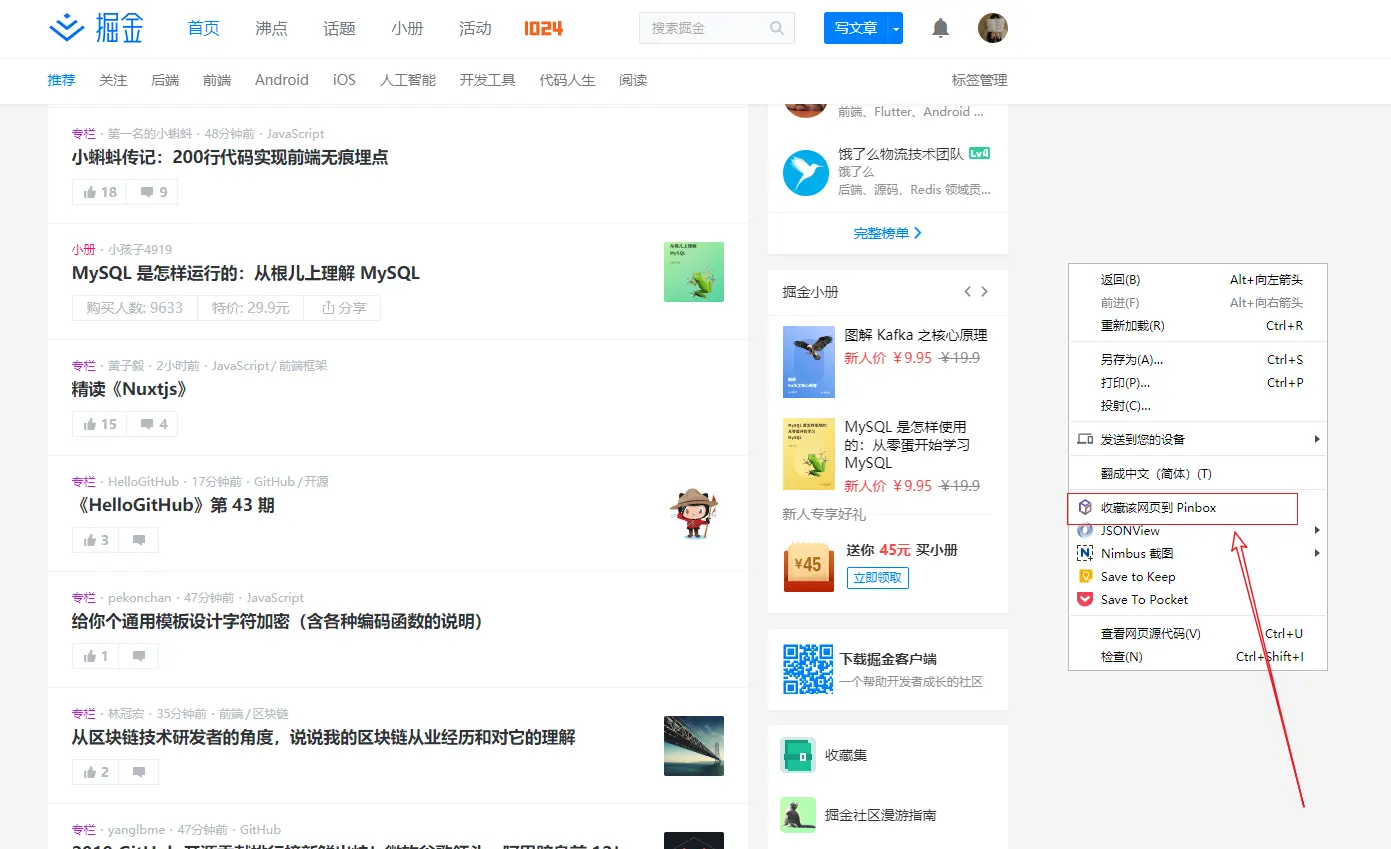
Task: Open MySQL 是怎样运行的 frog thumbnail
Action: [x=694, y=272]
